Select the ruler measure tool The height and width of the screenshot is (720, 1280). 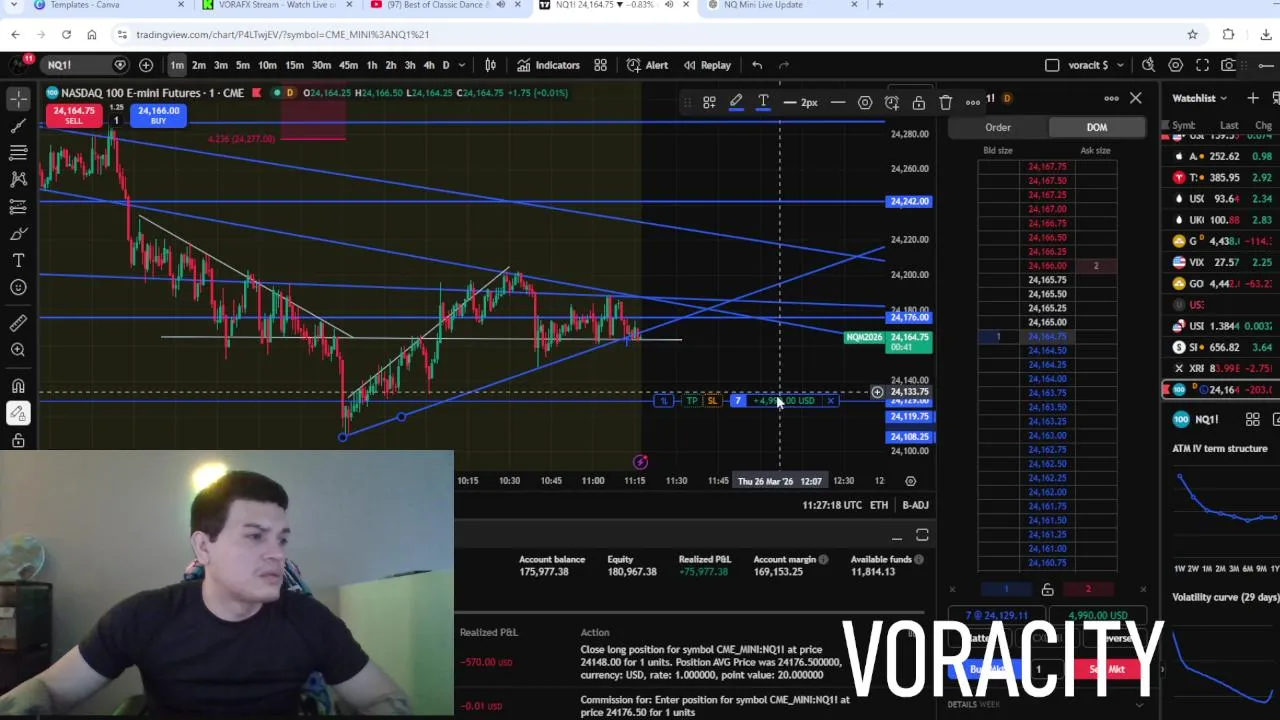coord(18,323)
